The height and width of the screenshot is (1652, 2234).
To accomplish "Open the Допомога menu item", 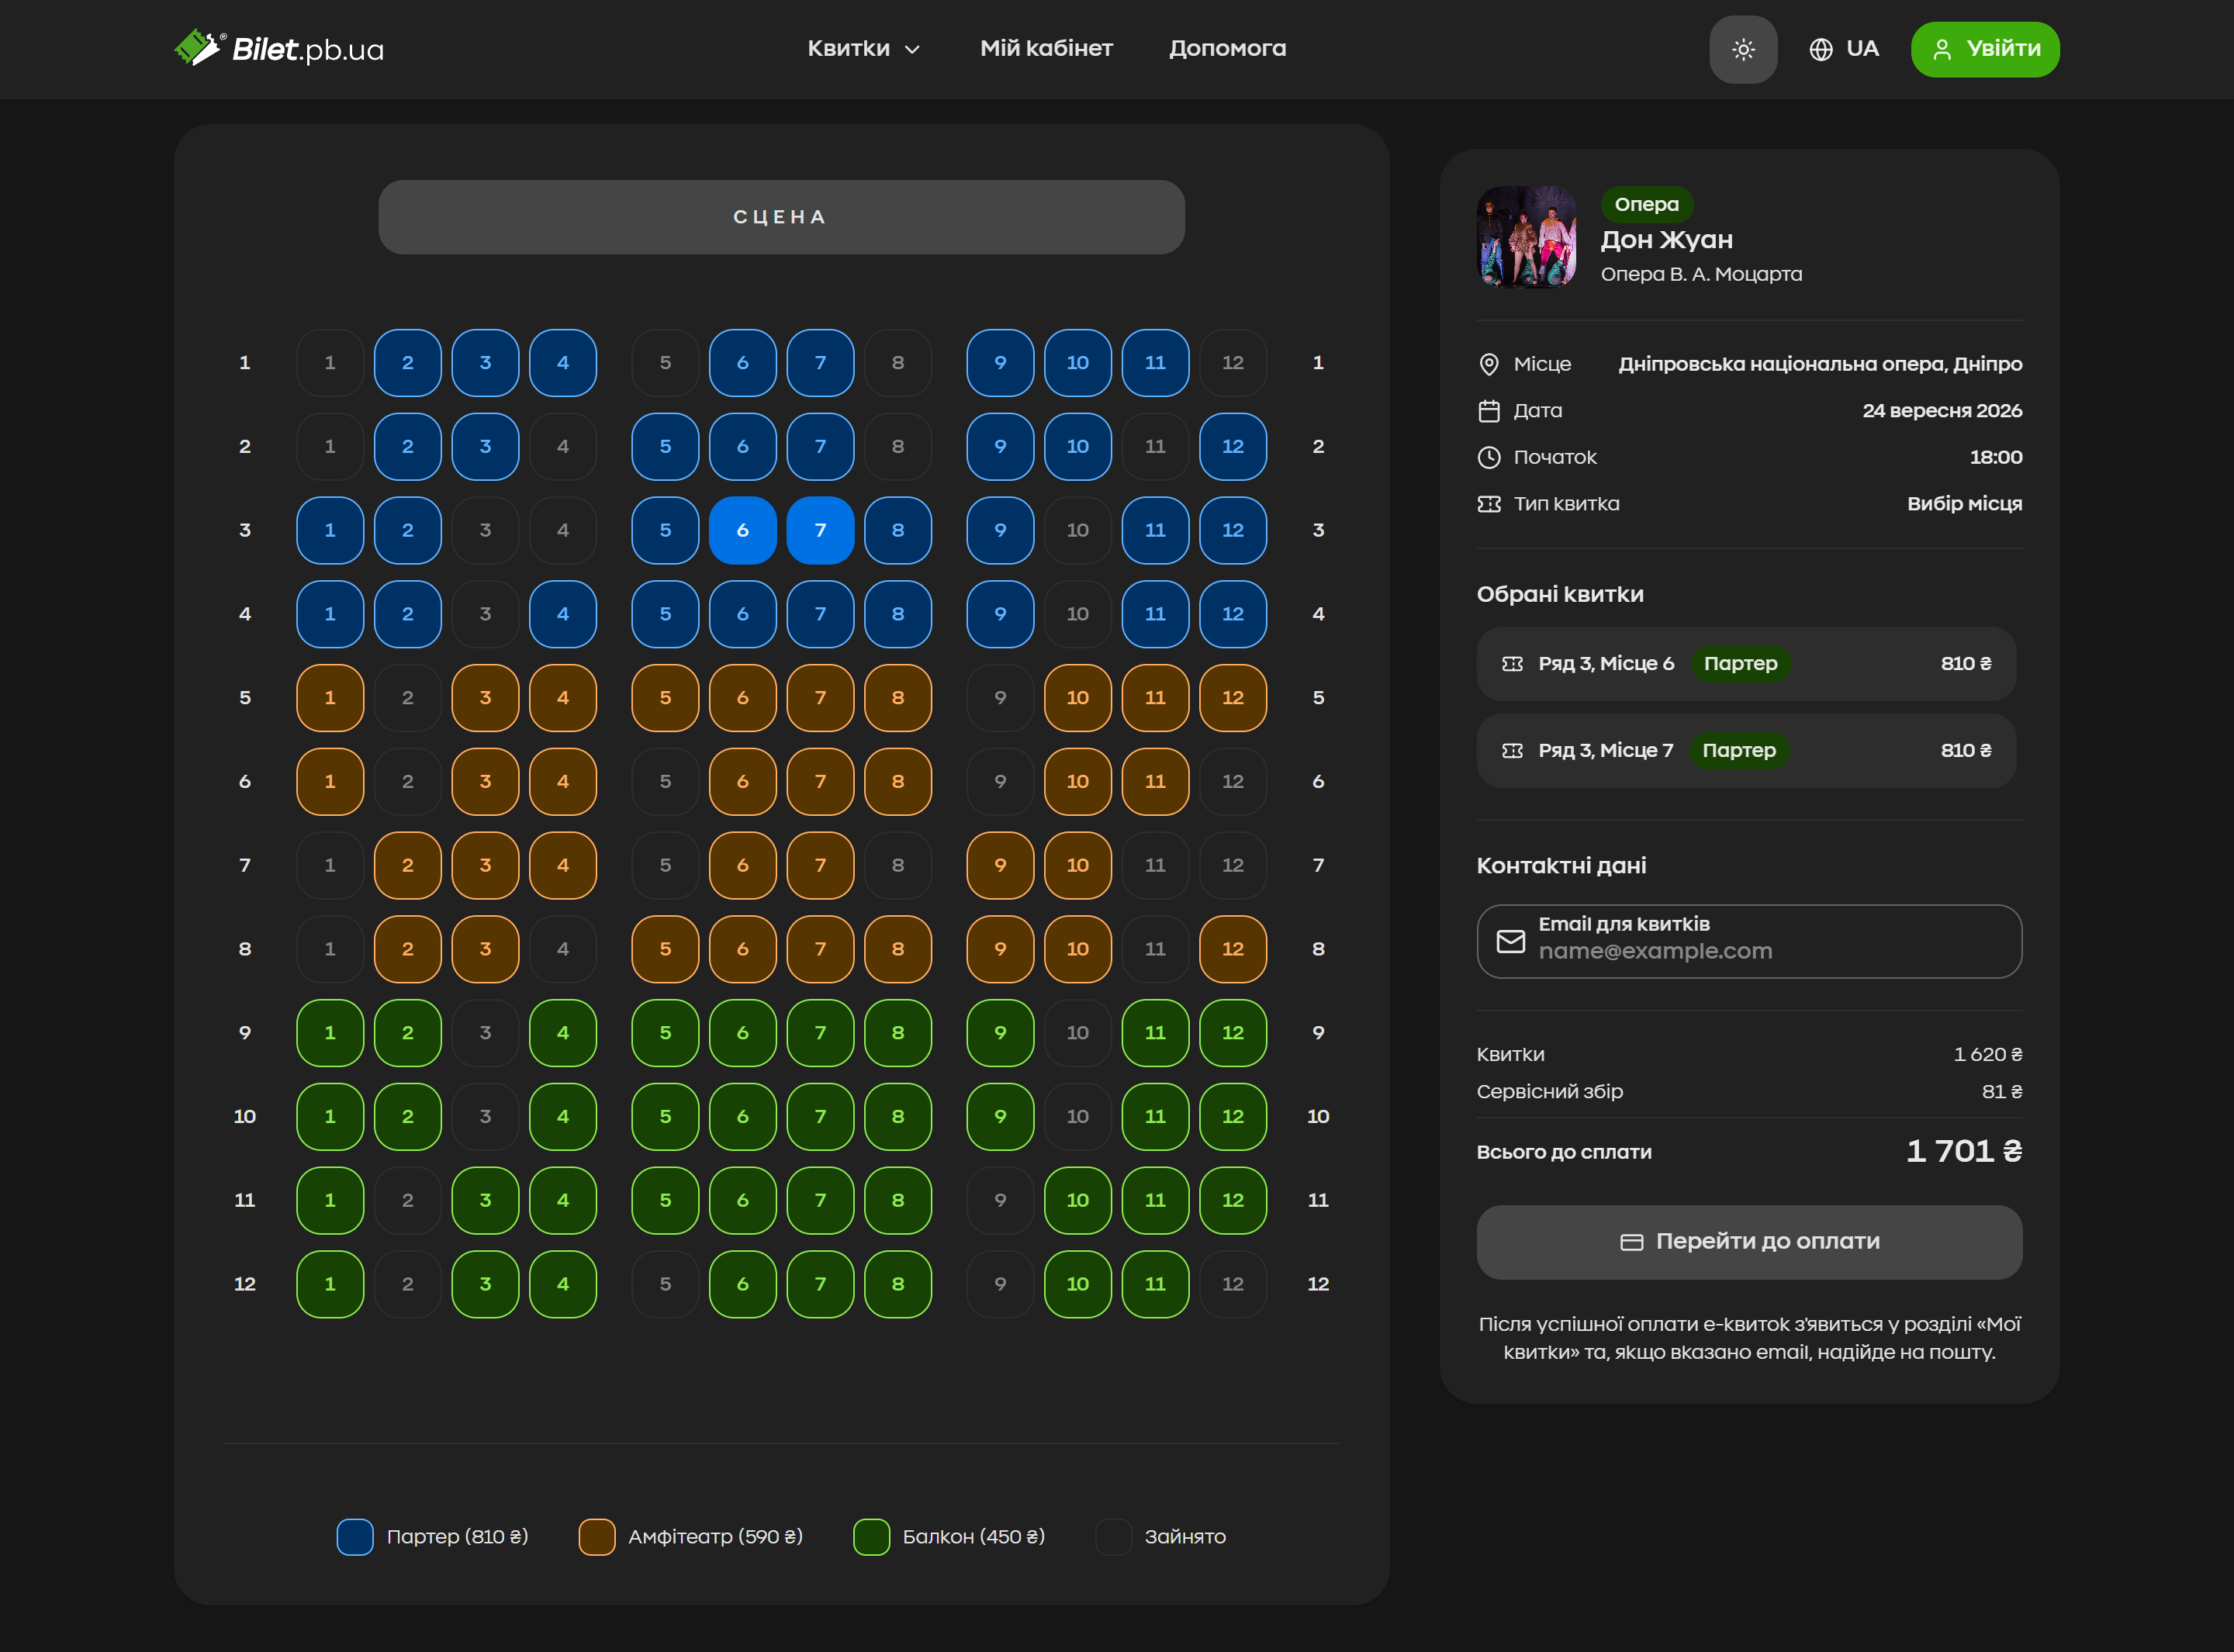I will 1227,48.
